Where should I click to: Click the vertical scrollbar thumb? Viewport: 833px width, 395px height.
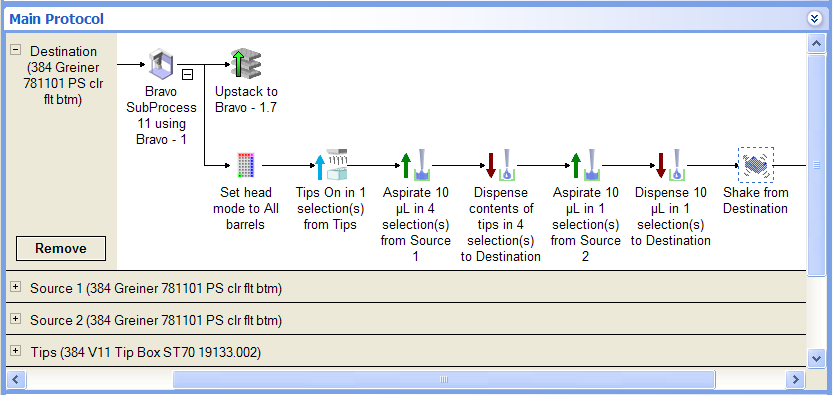pos(816,165)
